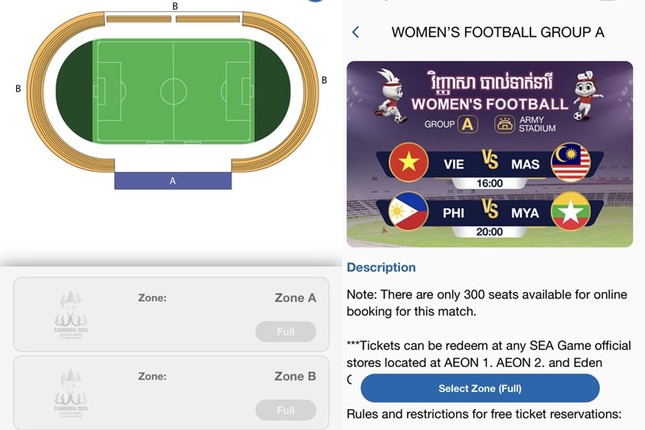Select the Zone B card
Screen dimensions: 645x430
point(170,392)
